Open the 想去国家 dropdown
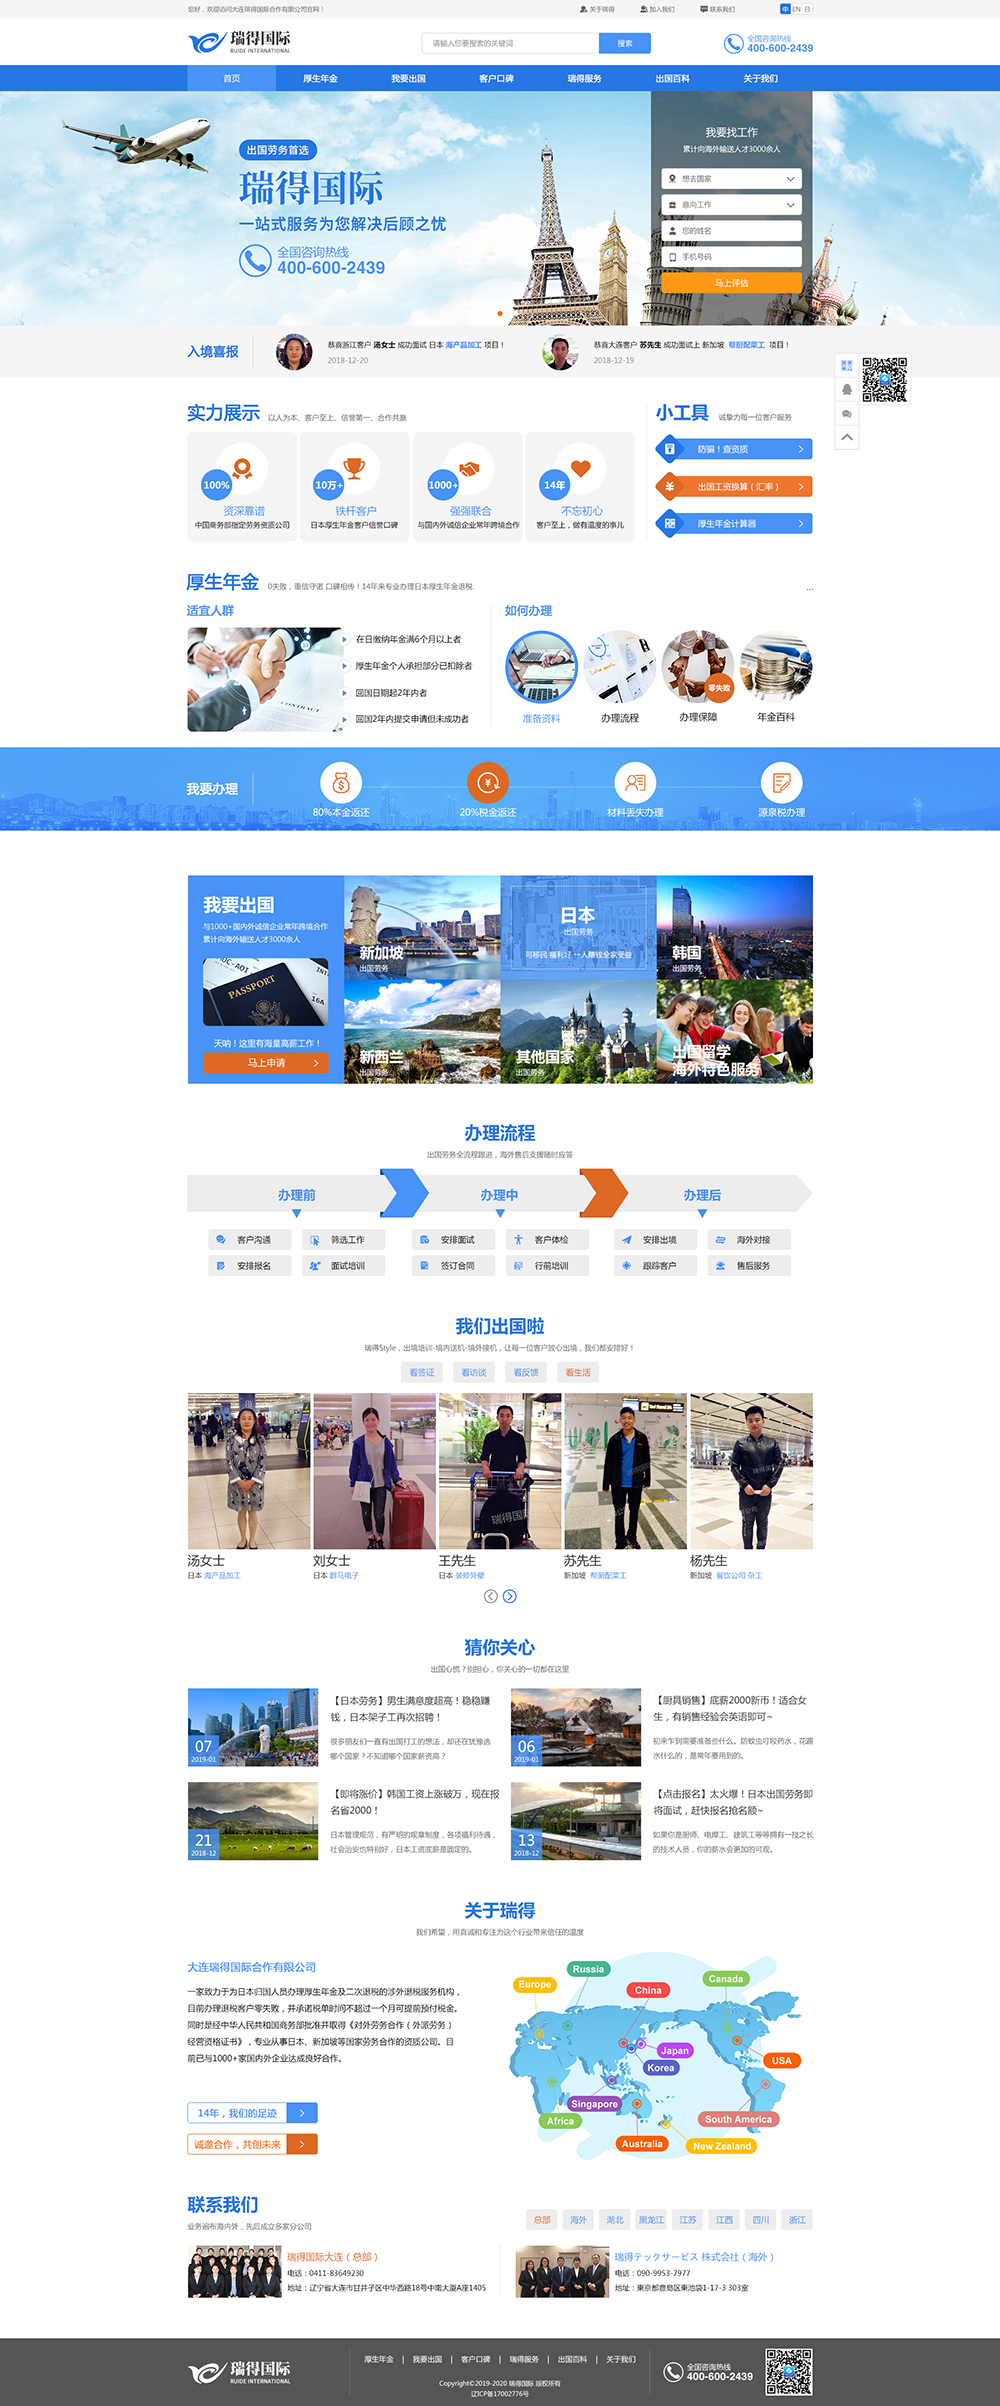 731,179
